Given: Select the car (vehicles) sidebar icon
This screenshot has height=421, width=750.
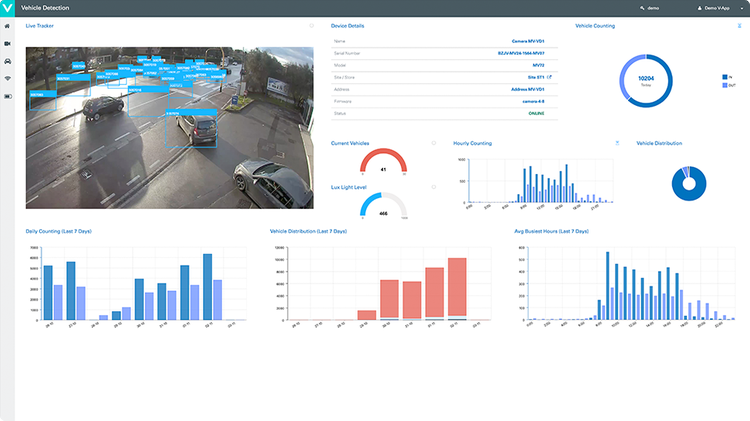Looking at the screenshot, I should point(7,61).
